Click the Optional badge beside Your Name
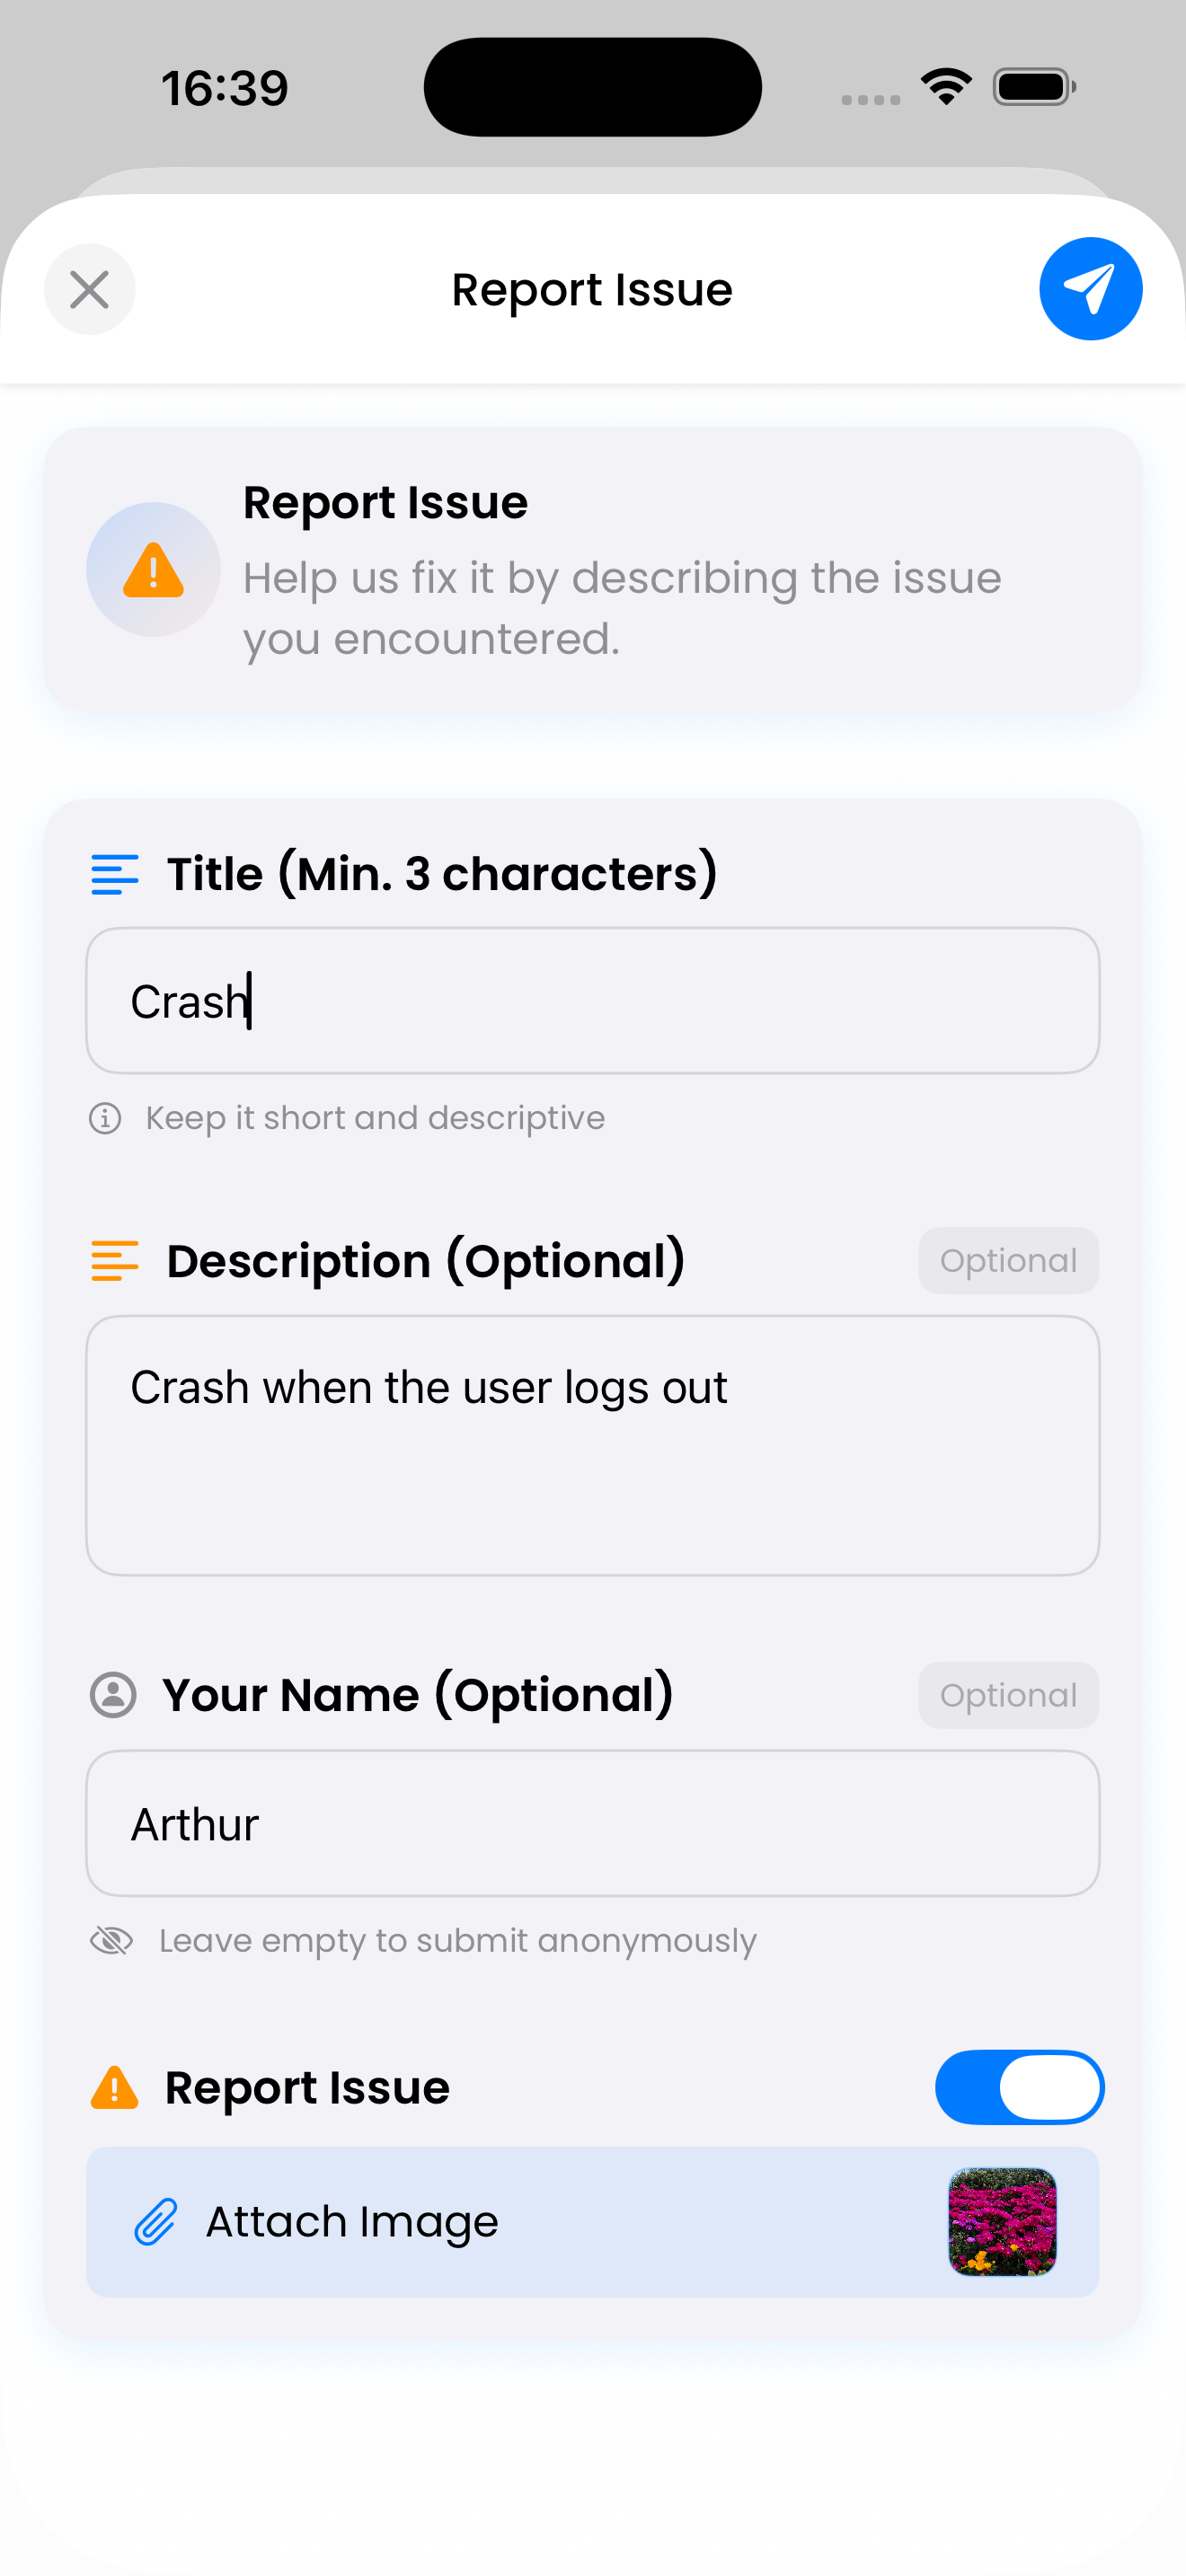Viewport: 1186px width, 2576px height. (x=1008, y=1694)
